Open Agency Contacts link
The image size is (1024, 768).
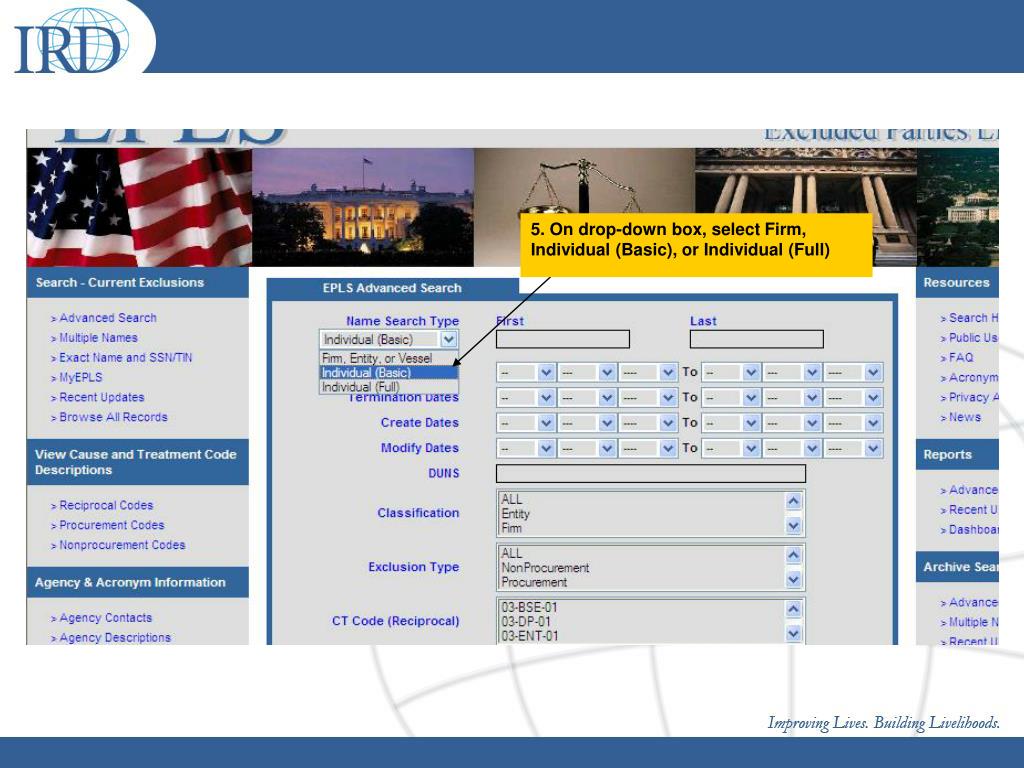(x=105, y=618)
